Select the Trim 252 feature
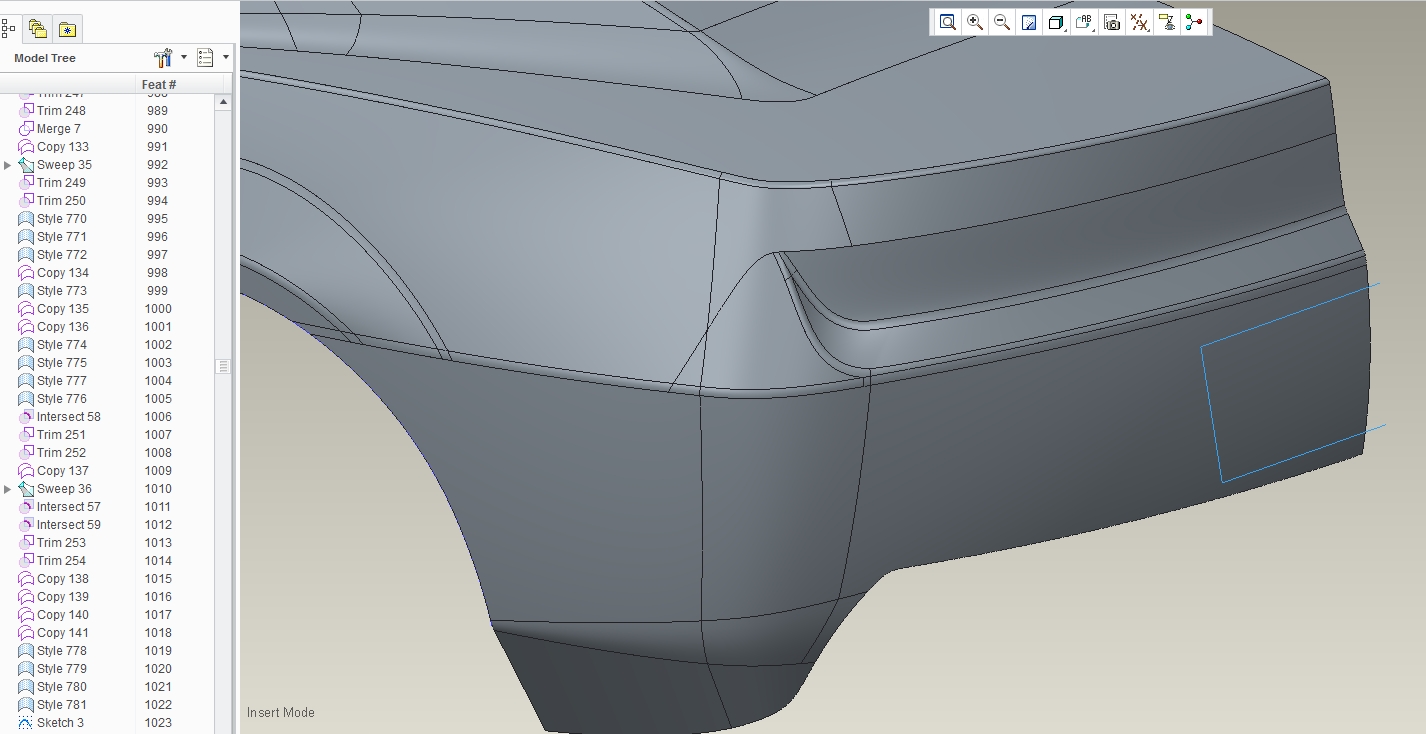The width and height of the screenshot is (1426, 734). (x=52, y=453)
